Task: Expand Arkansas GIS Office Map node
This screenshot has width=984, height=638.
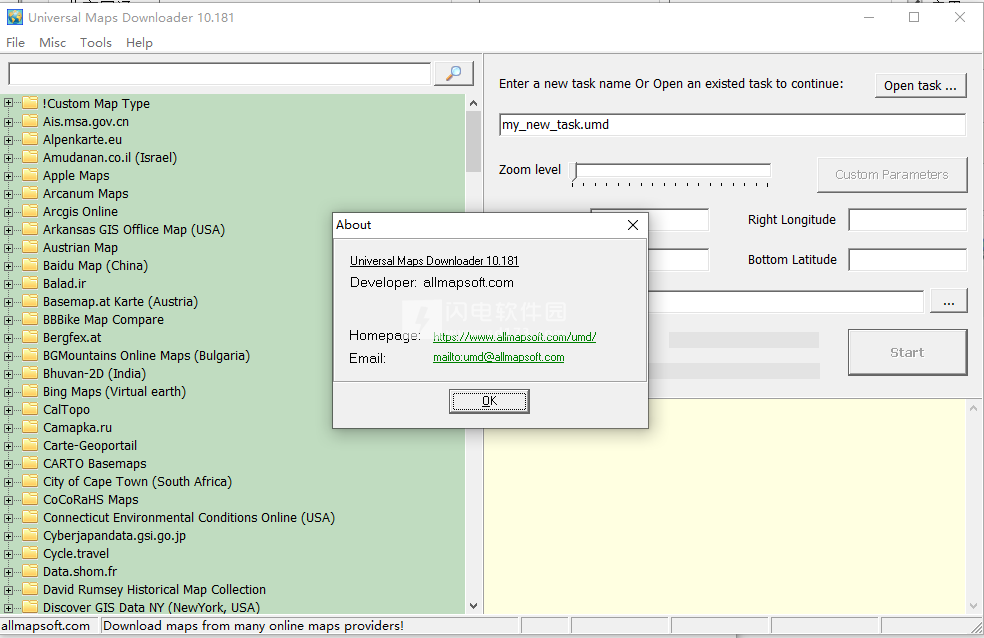Action: point(8,230)
